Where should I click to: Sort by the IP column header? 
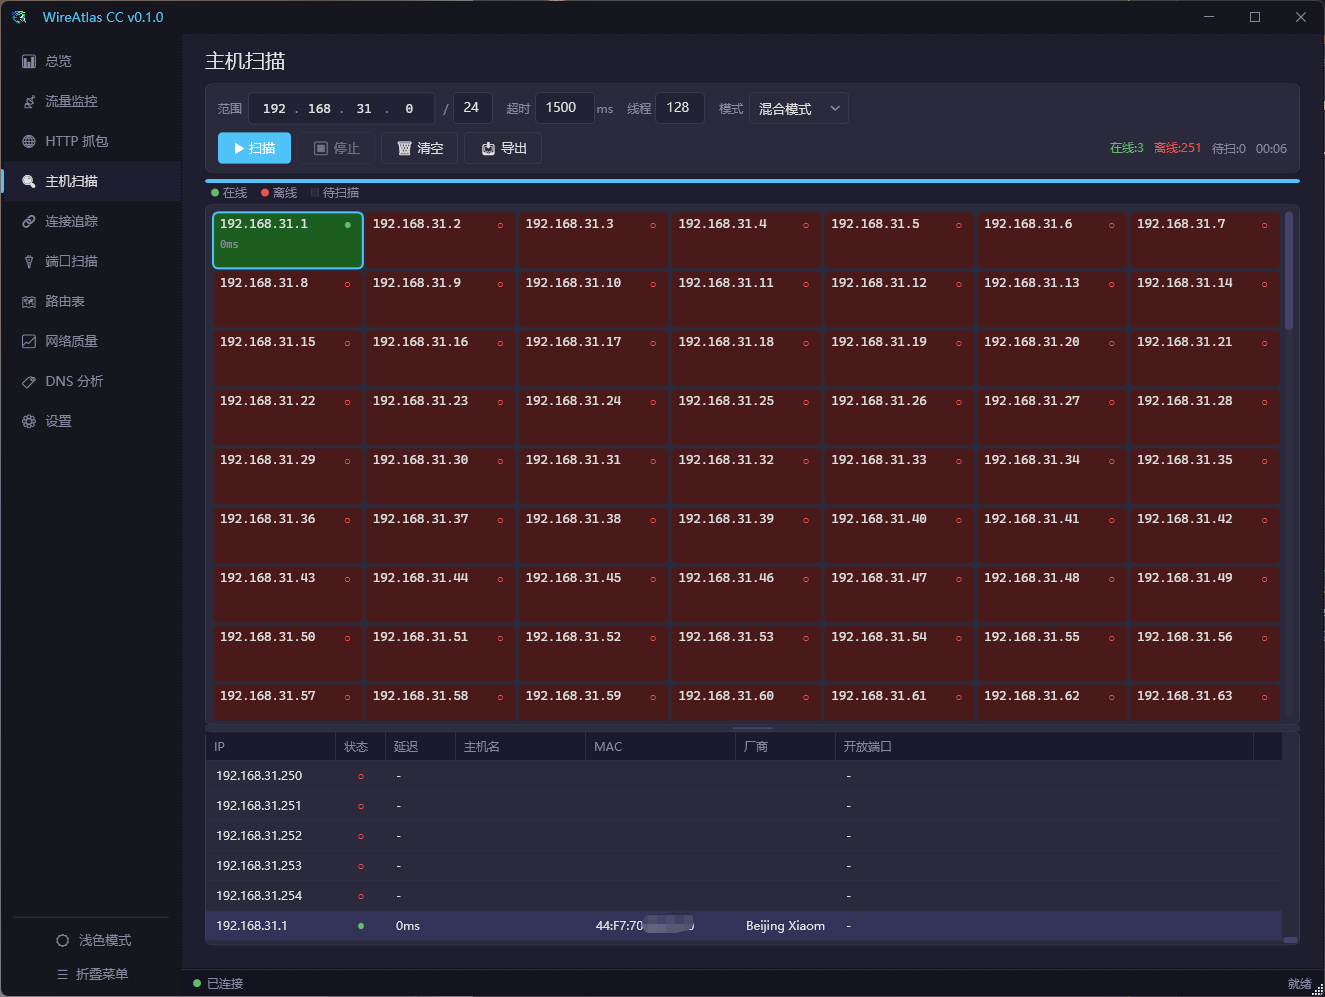coord(270,746)
